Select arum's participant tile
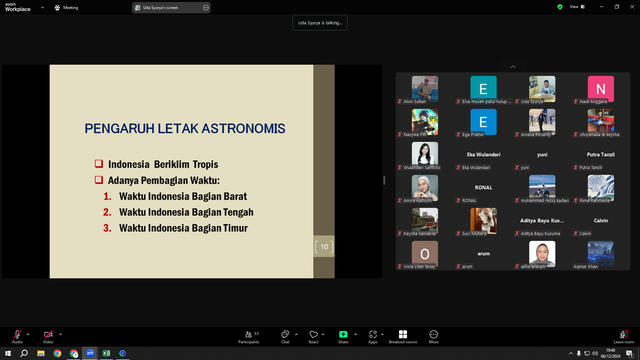The height and width of the screenshot is (360, 640). 483,255
